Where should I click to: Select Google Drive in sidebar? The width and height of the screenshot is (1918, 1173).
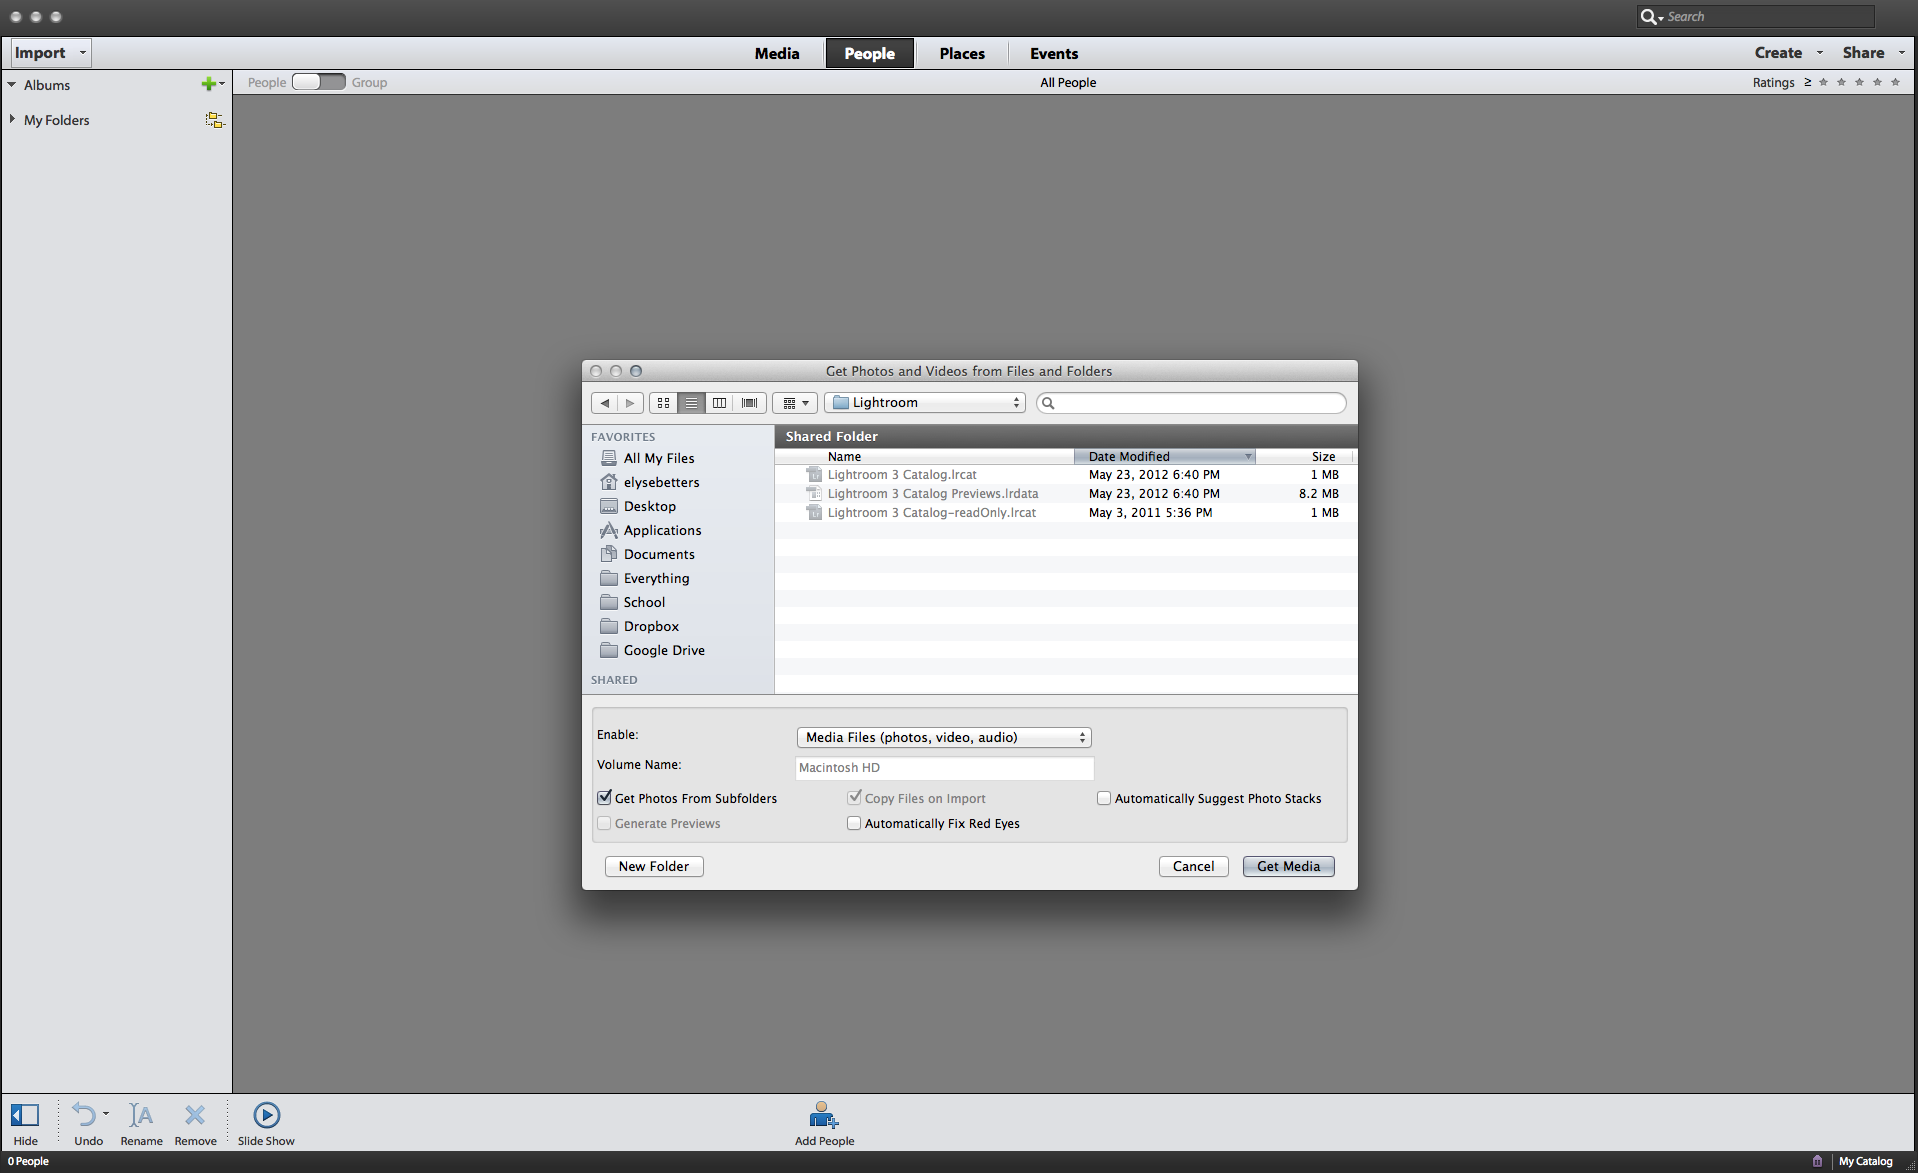[x=652, y=650]
